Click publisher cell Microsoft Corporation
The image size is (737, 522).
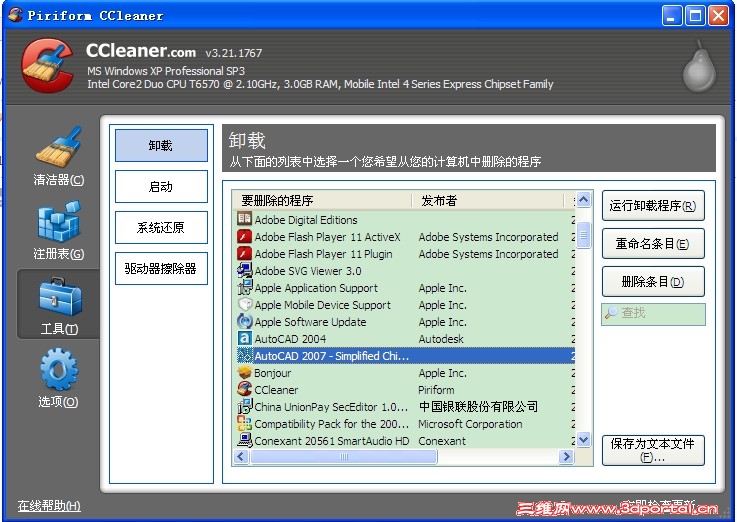pyautogui.click(x=470, y=423)
